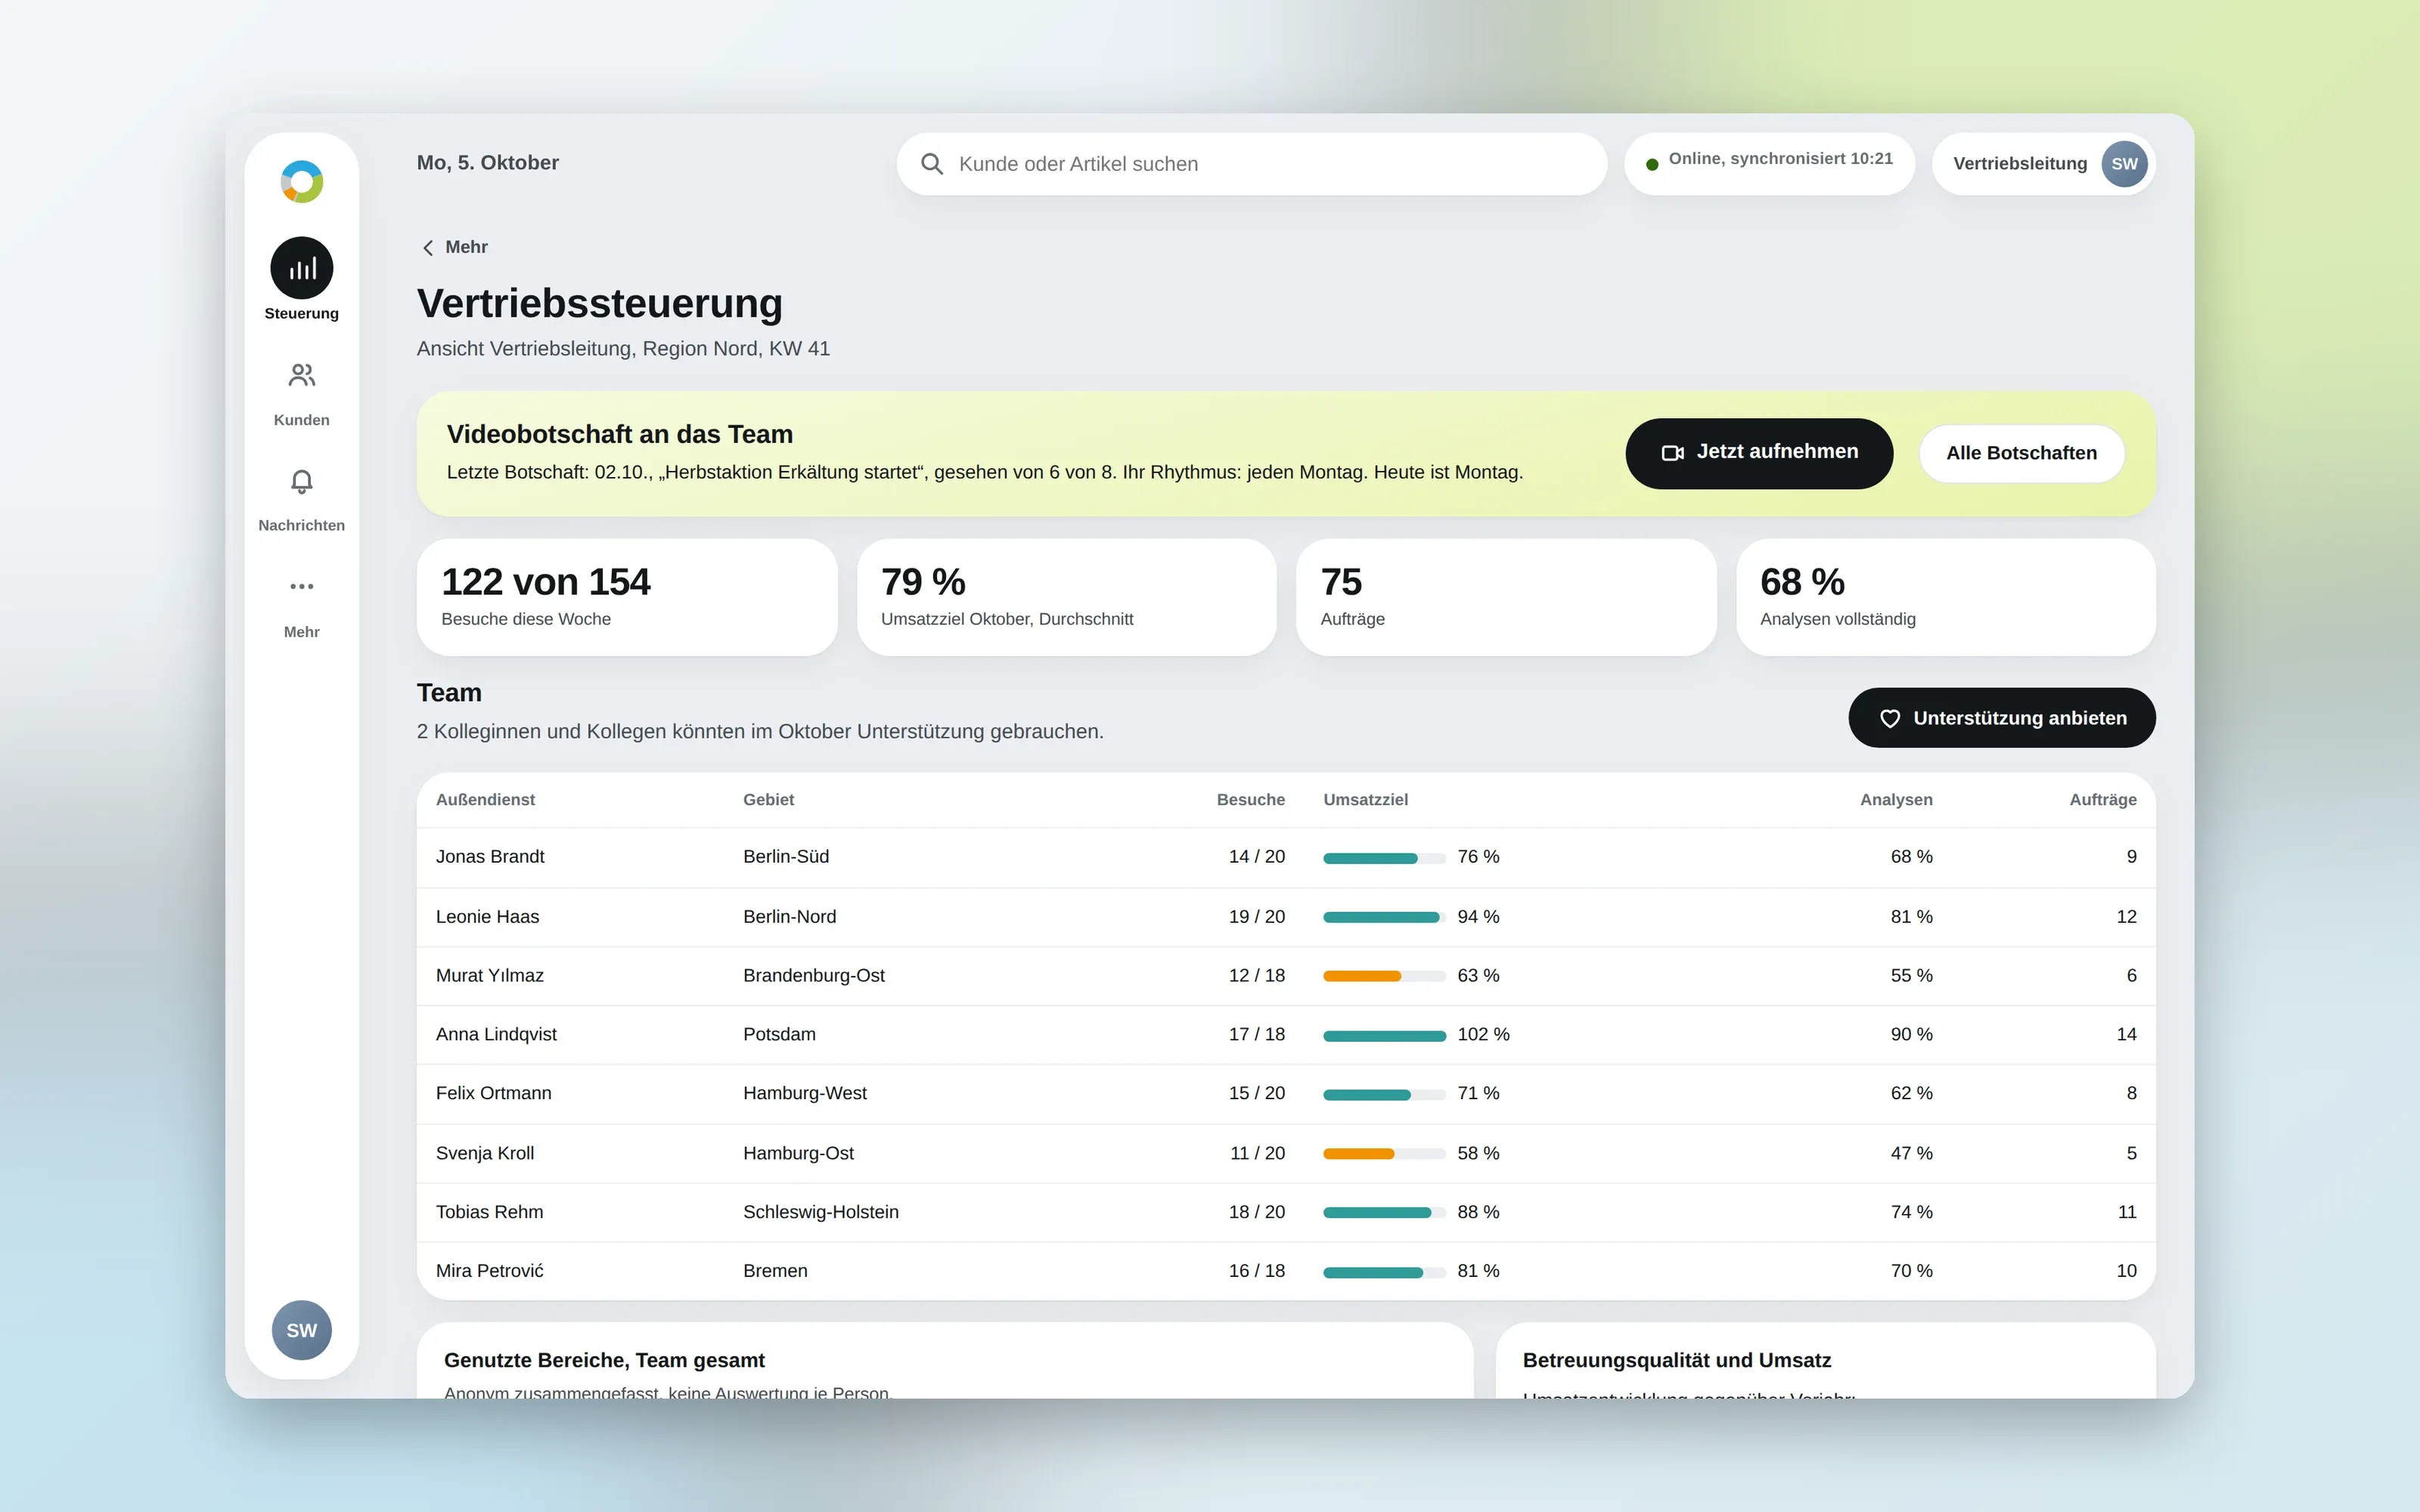The width and height of the screenshot is (2420, 1512).
Task: Focus the Kunde oder Artikel suchen field
Action: click(x=1251, y=164)
